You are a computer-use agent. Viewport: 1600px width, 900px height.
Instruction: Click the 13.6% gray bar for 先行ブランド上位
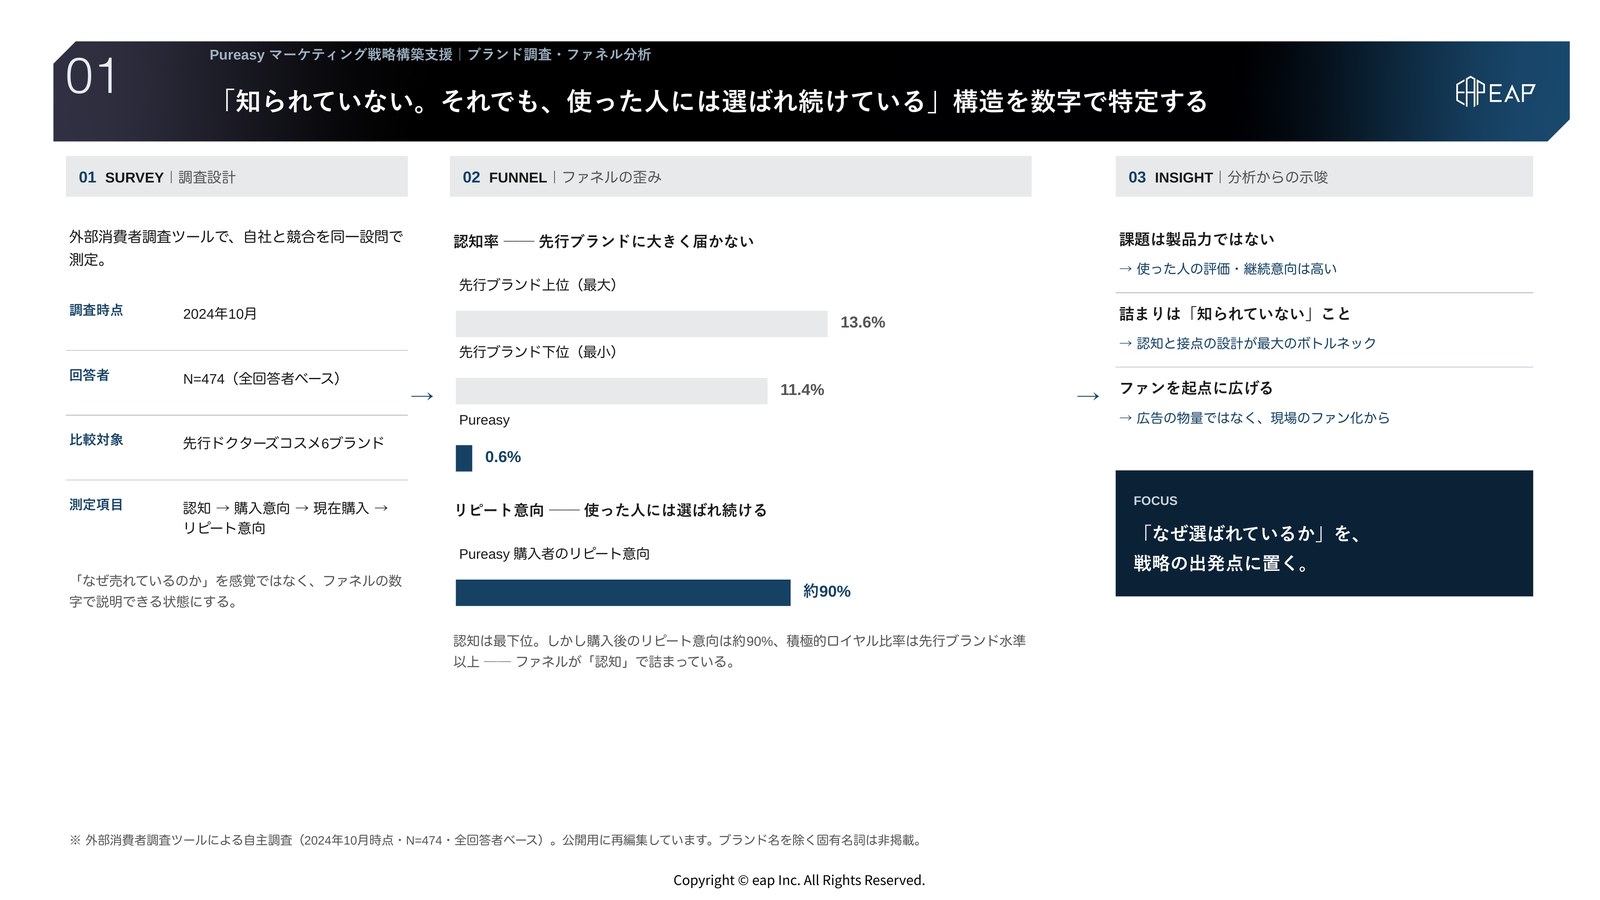[642, 323]
